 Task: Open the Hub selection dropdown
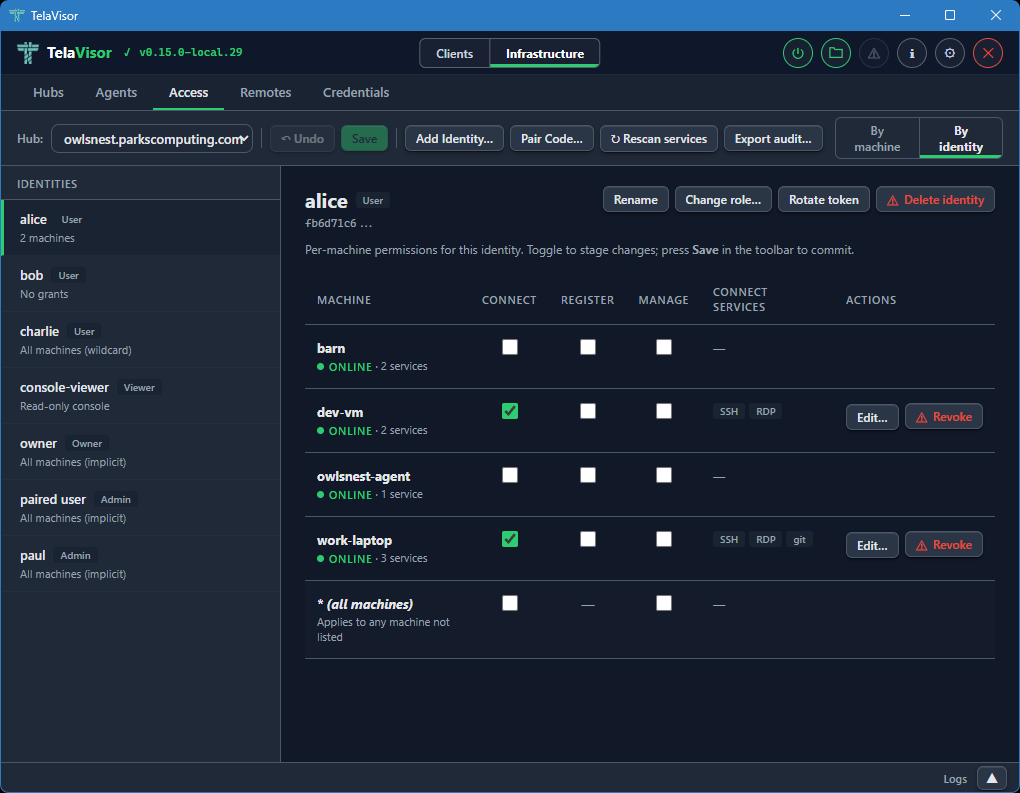click(x=152, y=139)
